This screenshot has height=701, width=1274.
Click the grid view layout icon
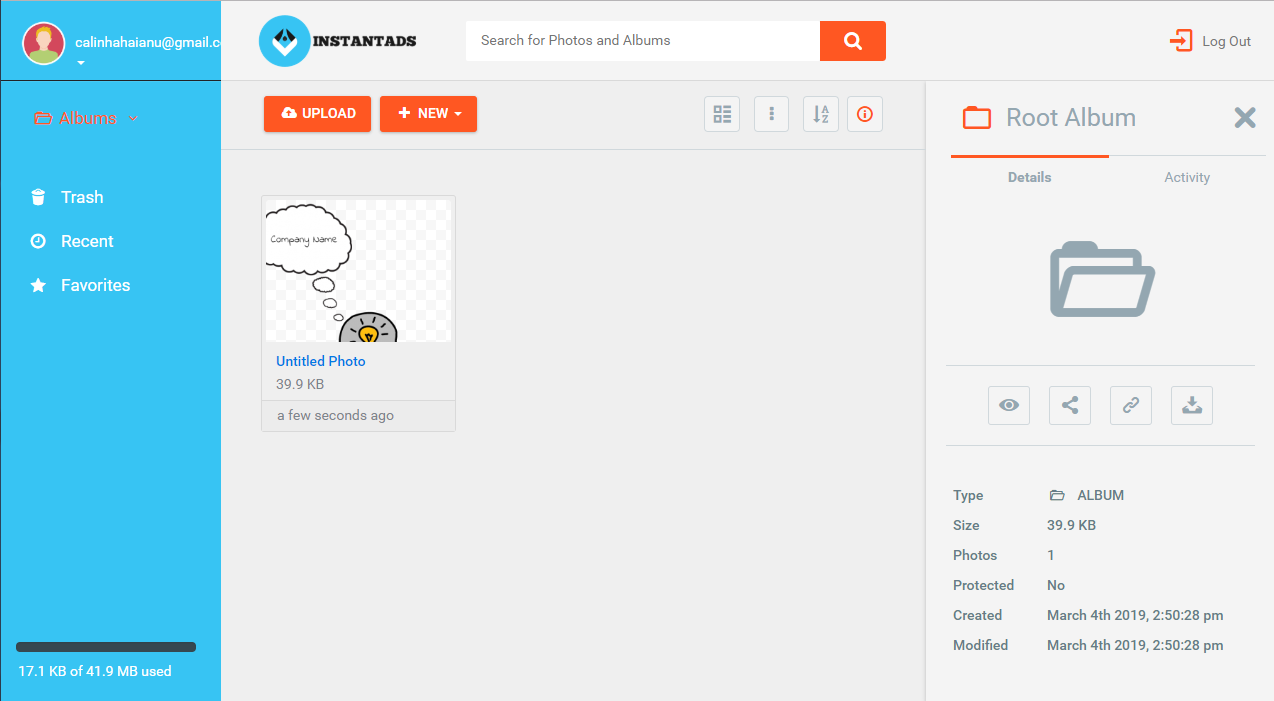tap(722, 114)
